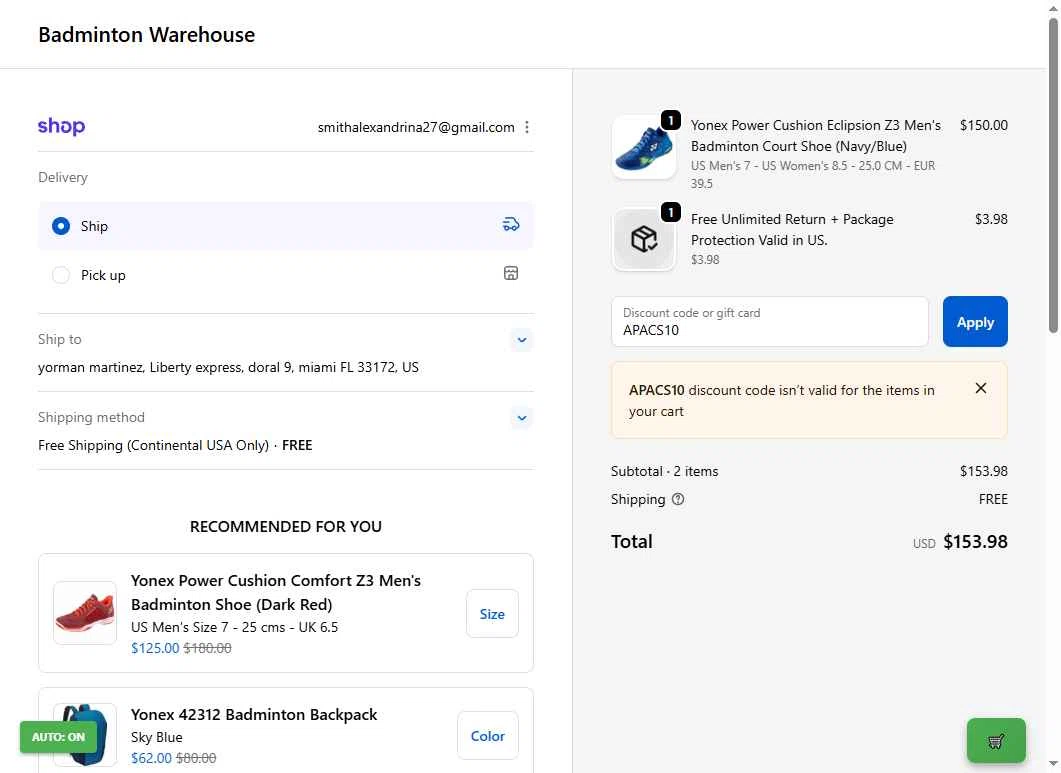This screenshot has height=773, width=1061.
Task: Click the green cart floating button
Action: (x=996, y=741)
